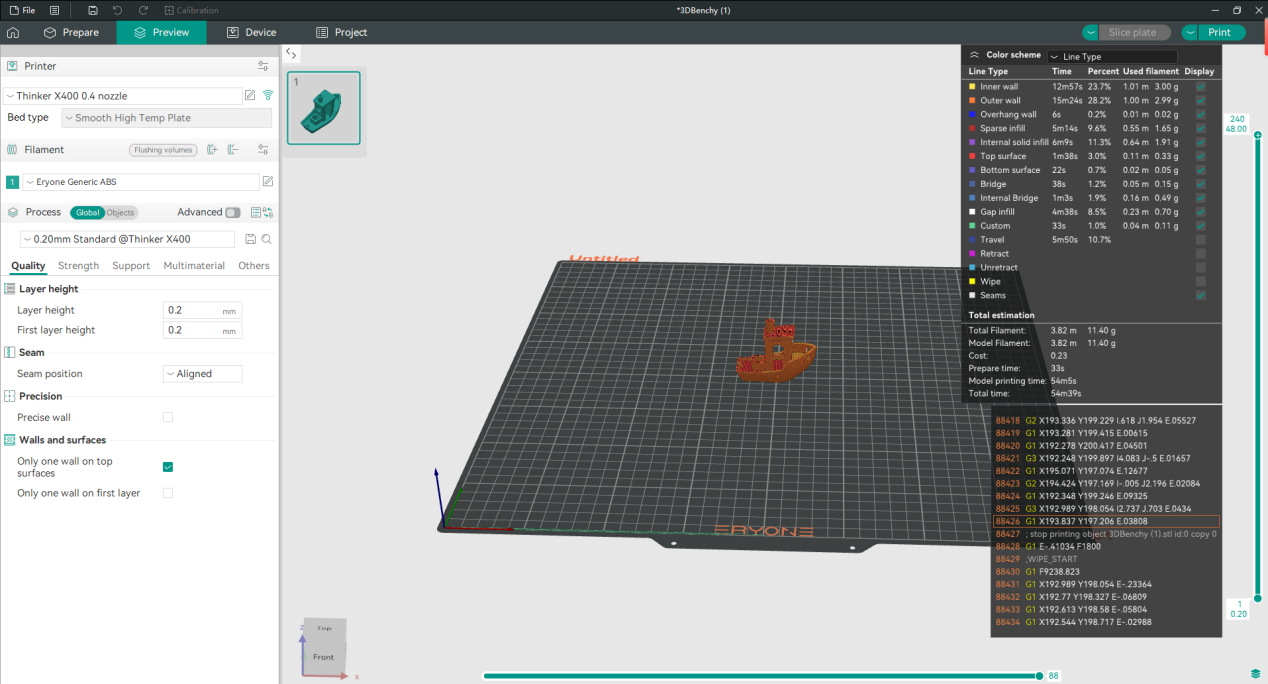Click the filament 1 color swatch
Screen dimensions: 1268x684
[x=12, y=182]
